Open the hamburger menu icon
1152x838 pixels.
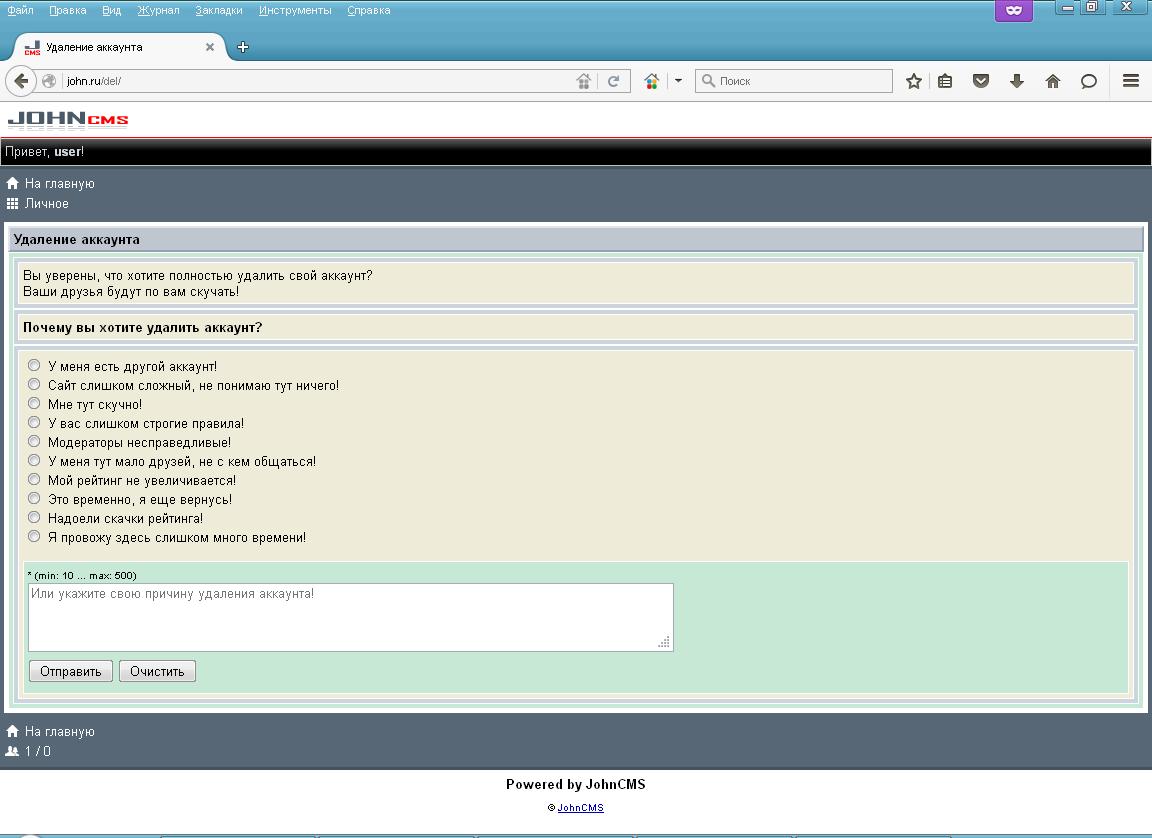pos(1131,81)
